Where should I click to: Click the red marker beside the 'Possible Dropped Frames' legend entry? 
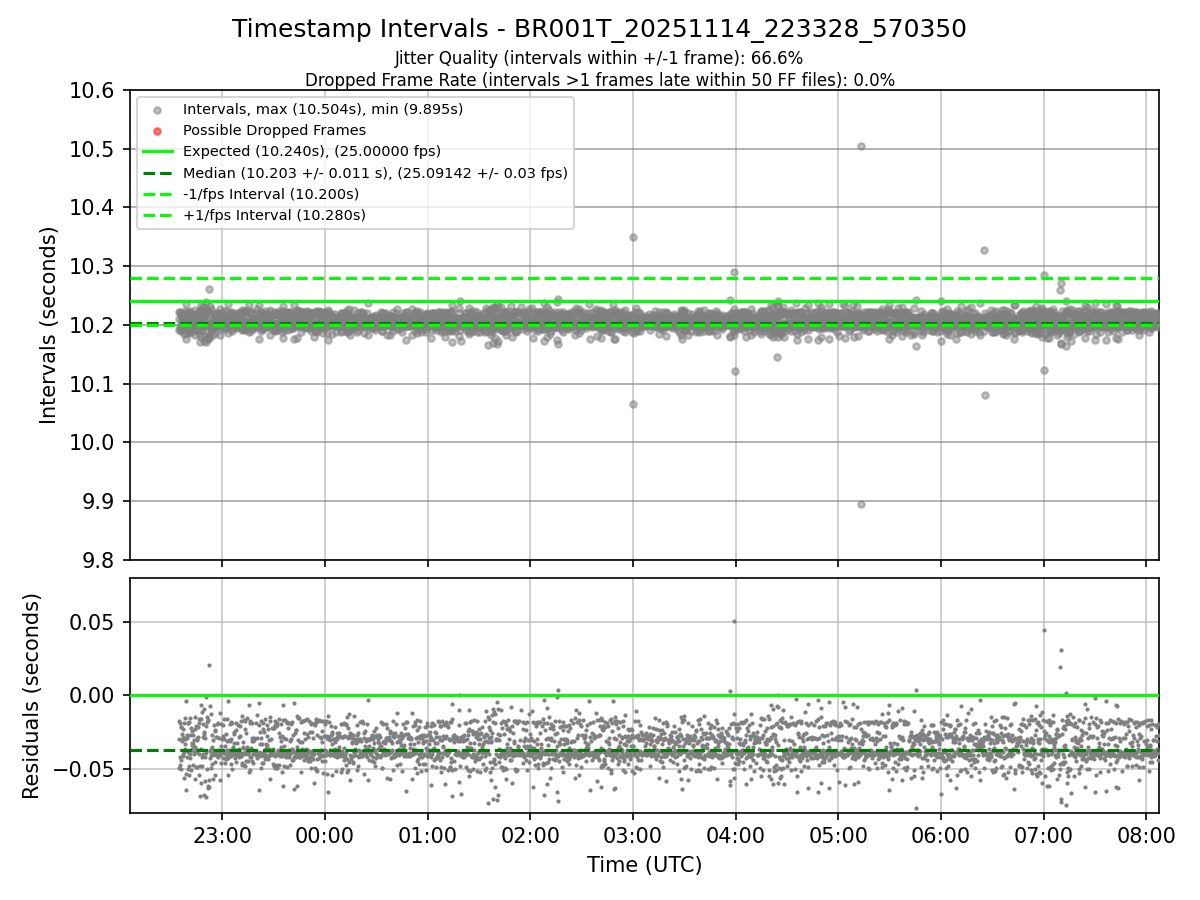pos(158,130)
